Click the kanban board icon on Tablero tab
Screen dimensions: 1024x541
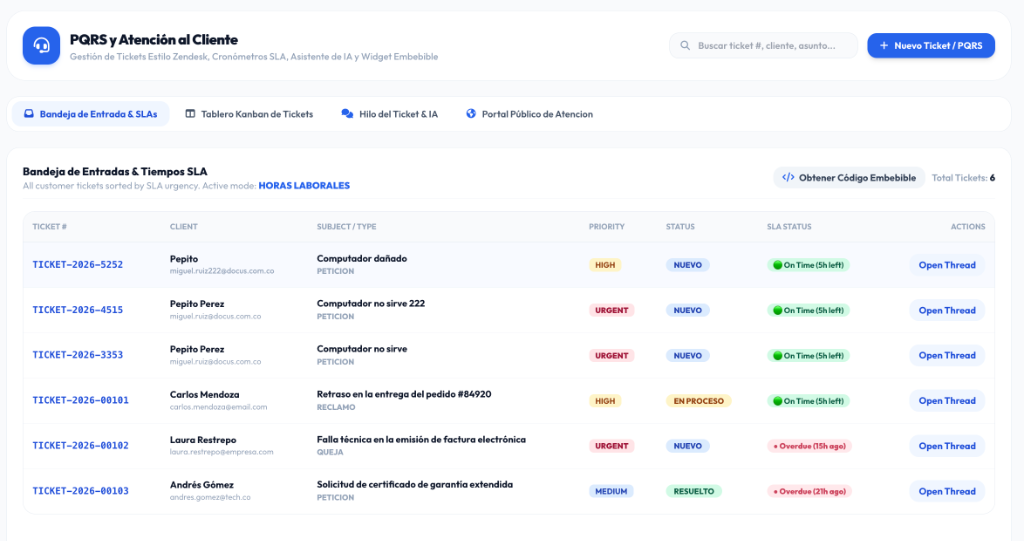click(190, 114)
